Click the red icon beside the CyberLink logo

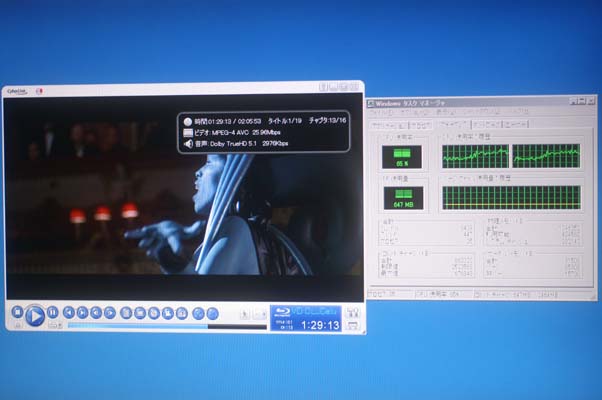(x=39, y=91)
